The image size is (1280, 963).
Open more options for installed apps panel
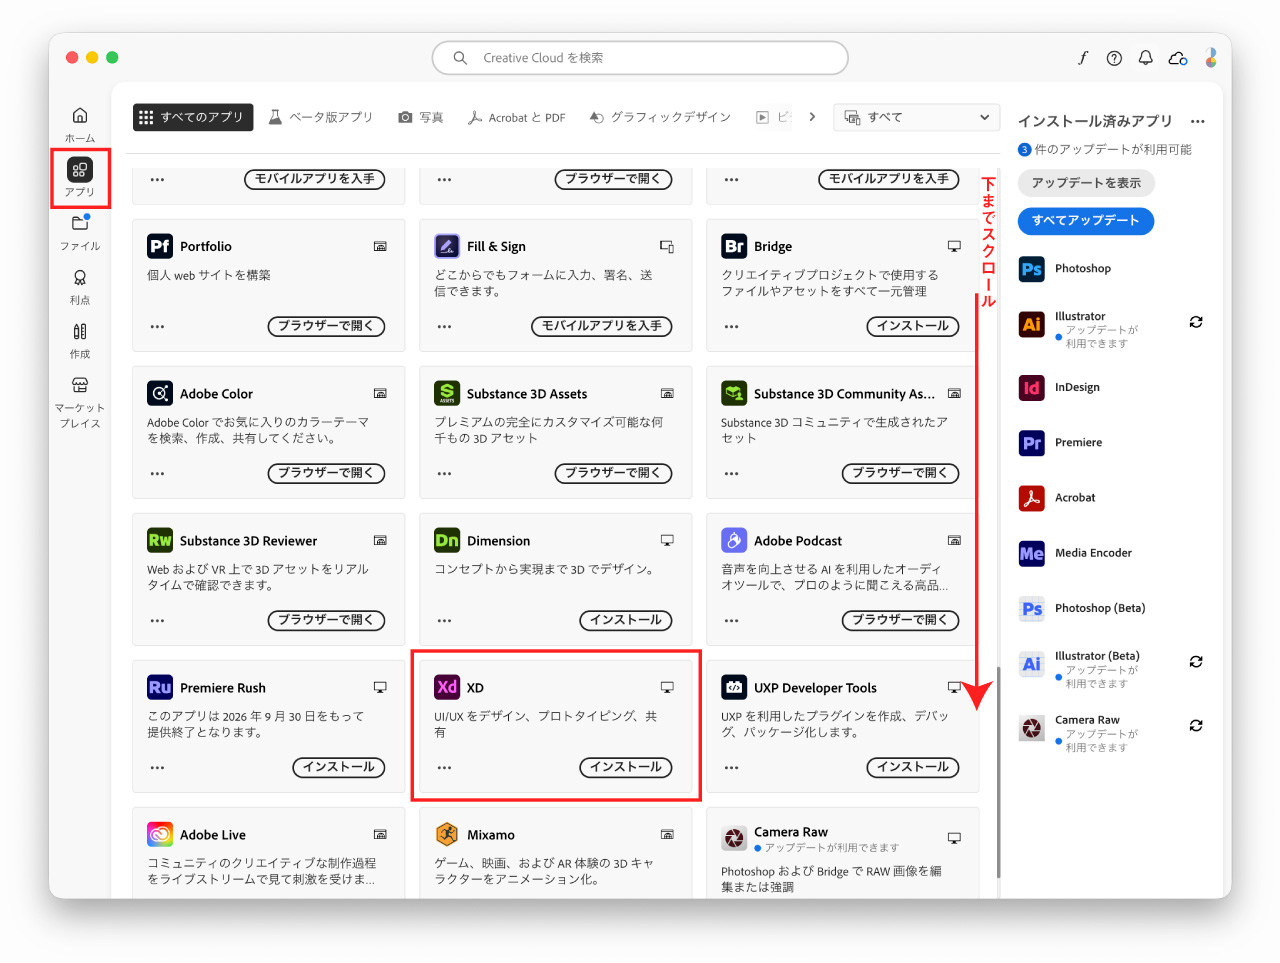click(x=1198, y=121)
